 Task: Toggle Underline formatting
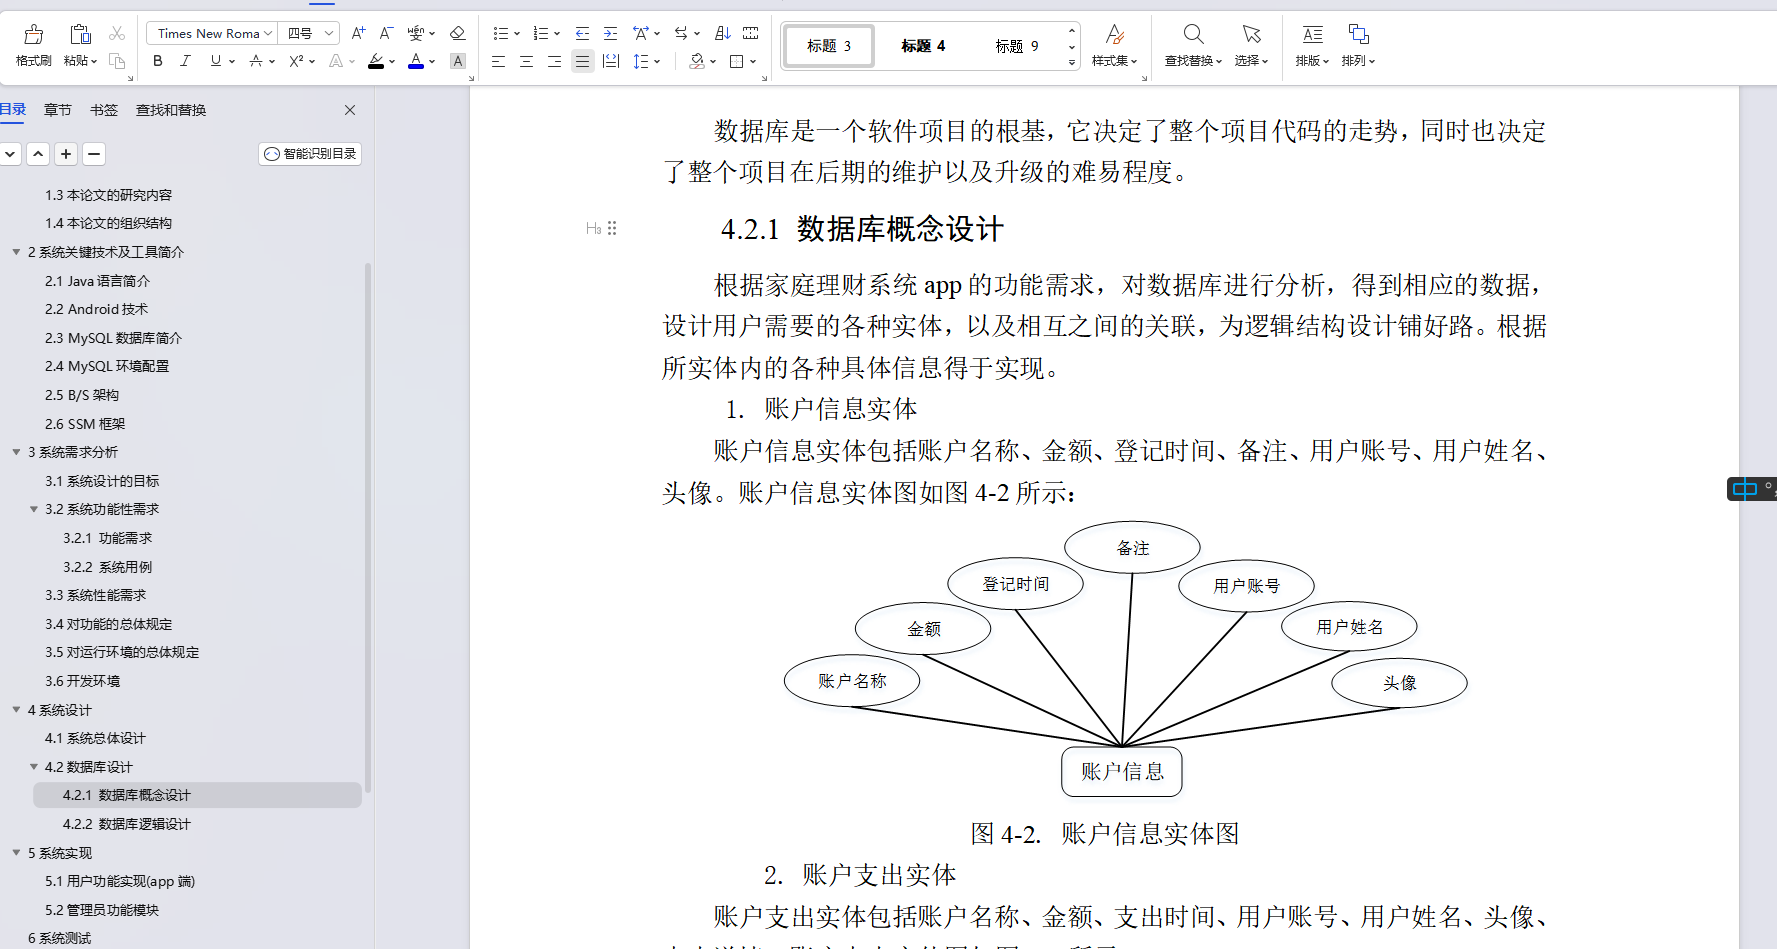pyautogui.click(x=215, y=61)
